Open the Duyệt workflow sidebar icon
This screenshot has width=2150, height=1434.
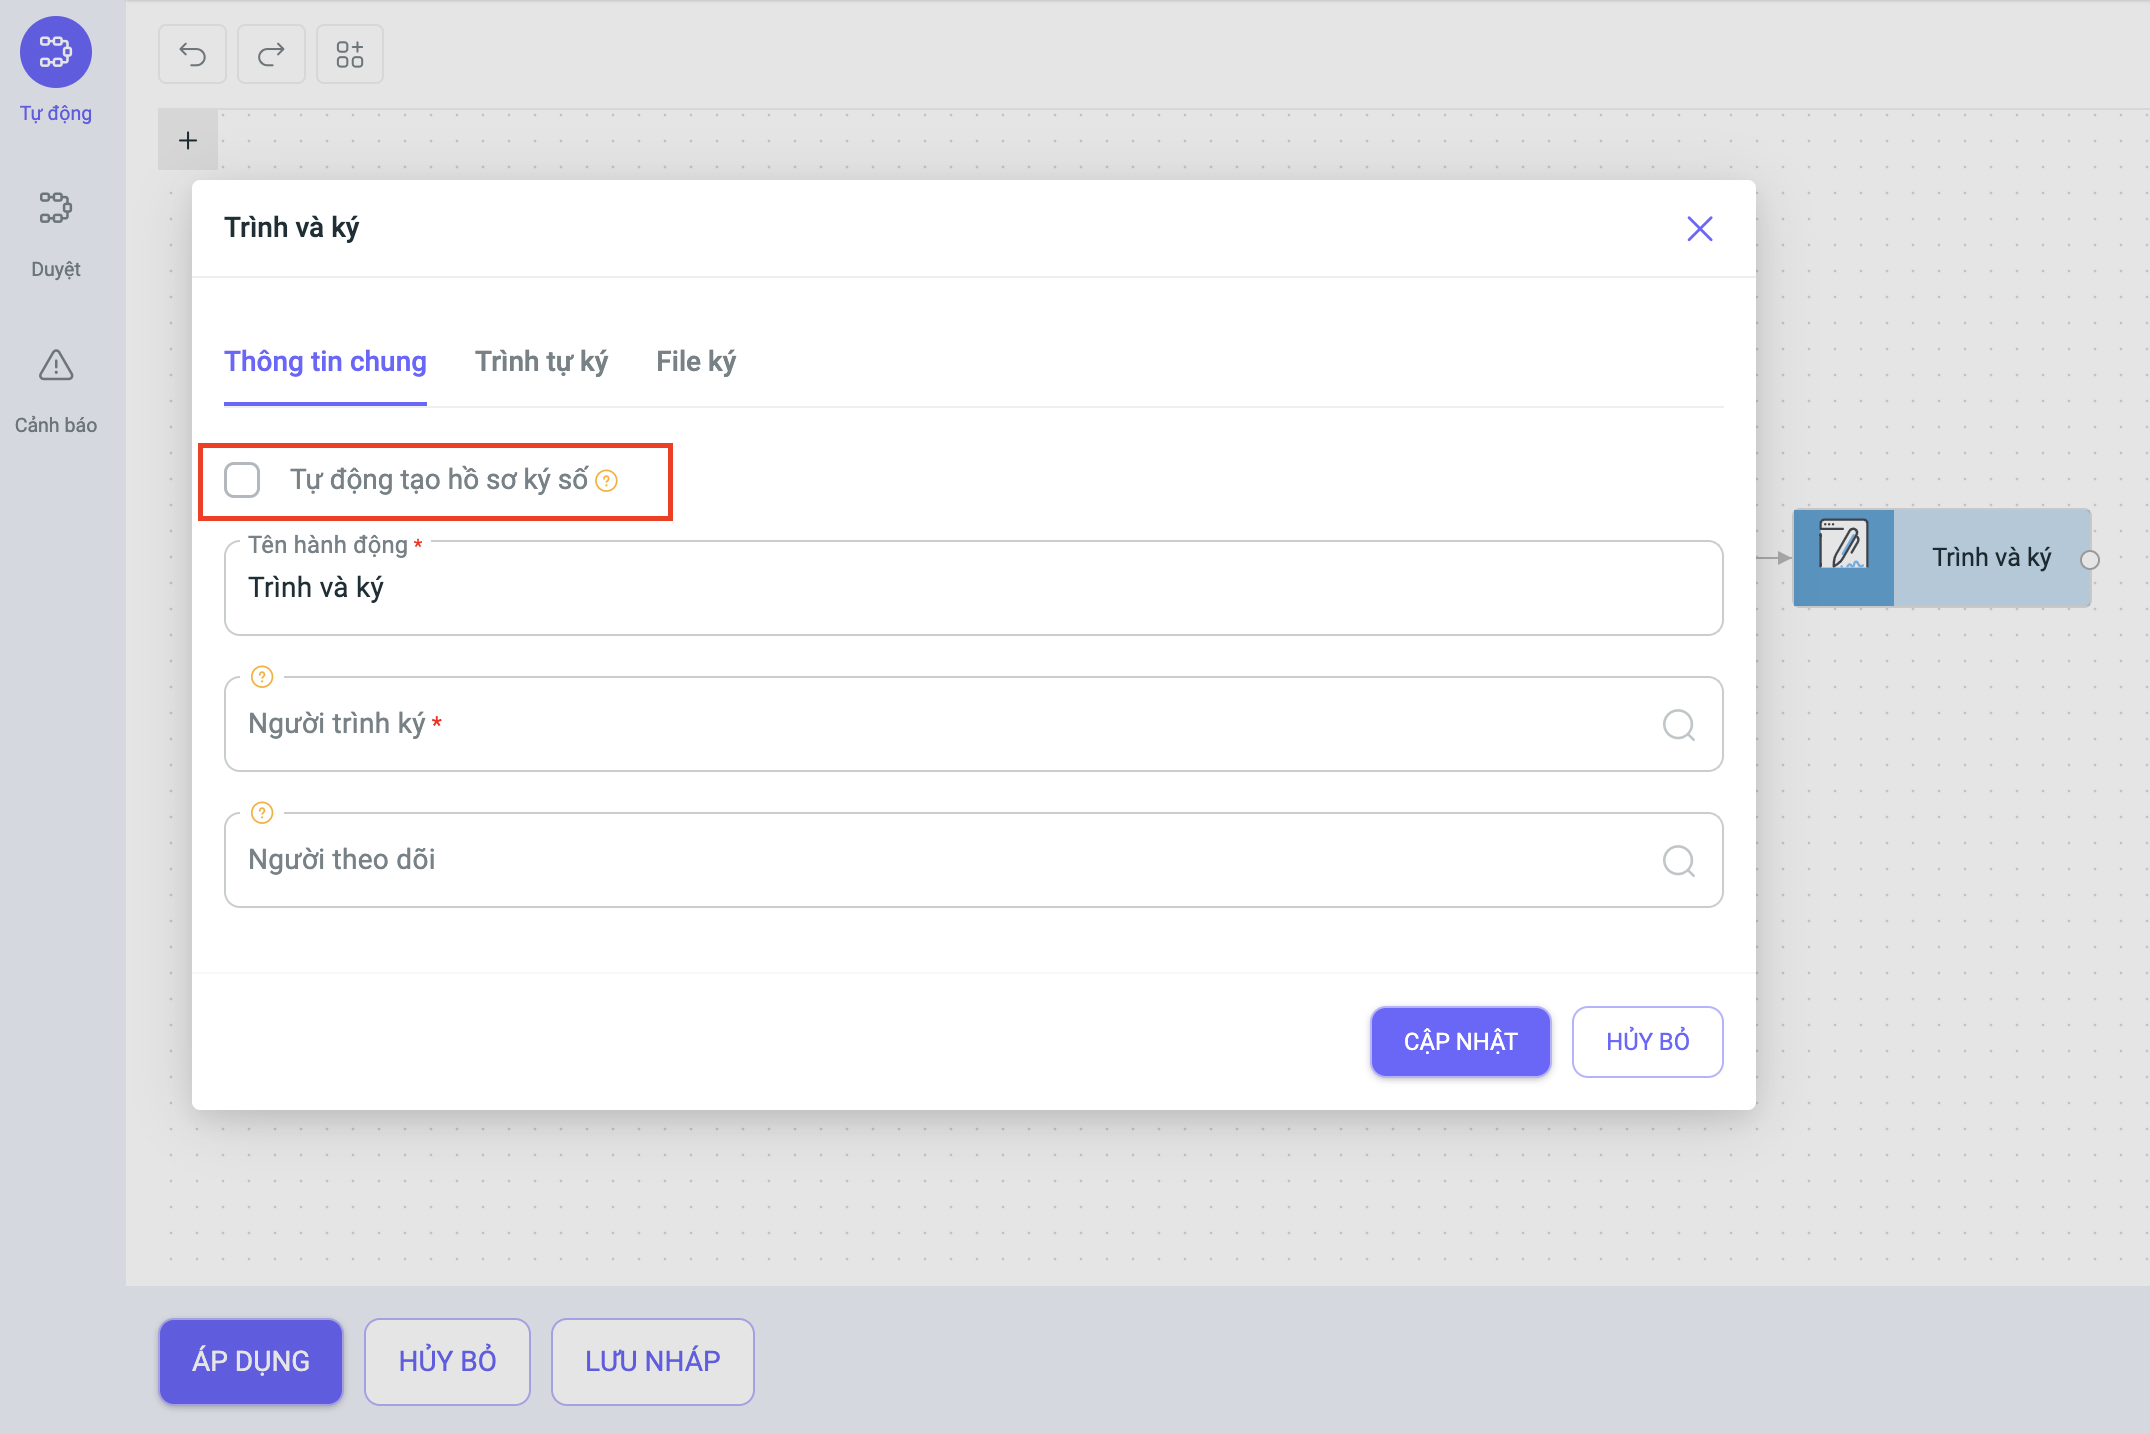click(x=56, y=208)
